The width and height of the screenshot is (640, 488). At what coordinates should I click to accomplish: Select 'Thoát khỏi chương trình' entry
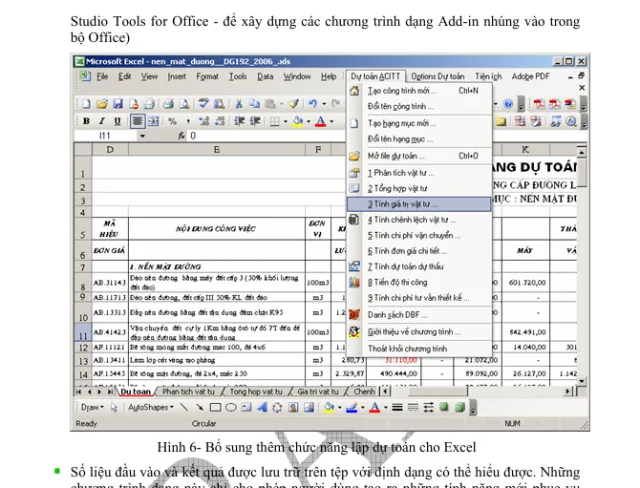(x=419, y=349)
